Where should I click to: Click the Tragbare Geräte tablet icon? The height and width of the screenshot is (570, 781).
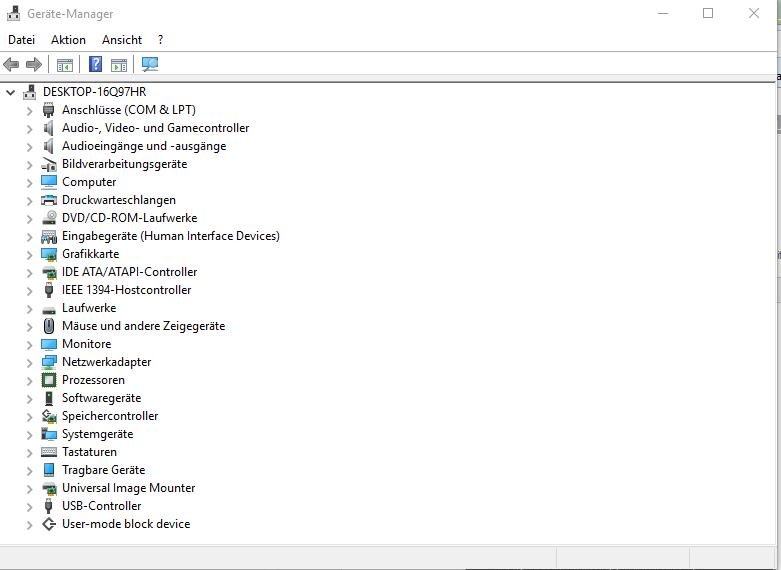pos(48,470)
